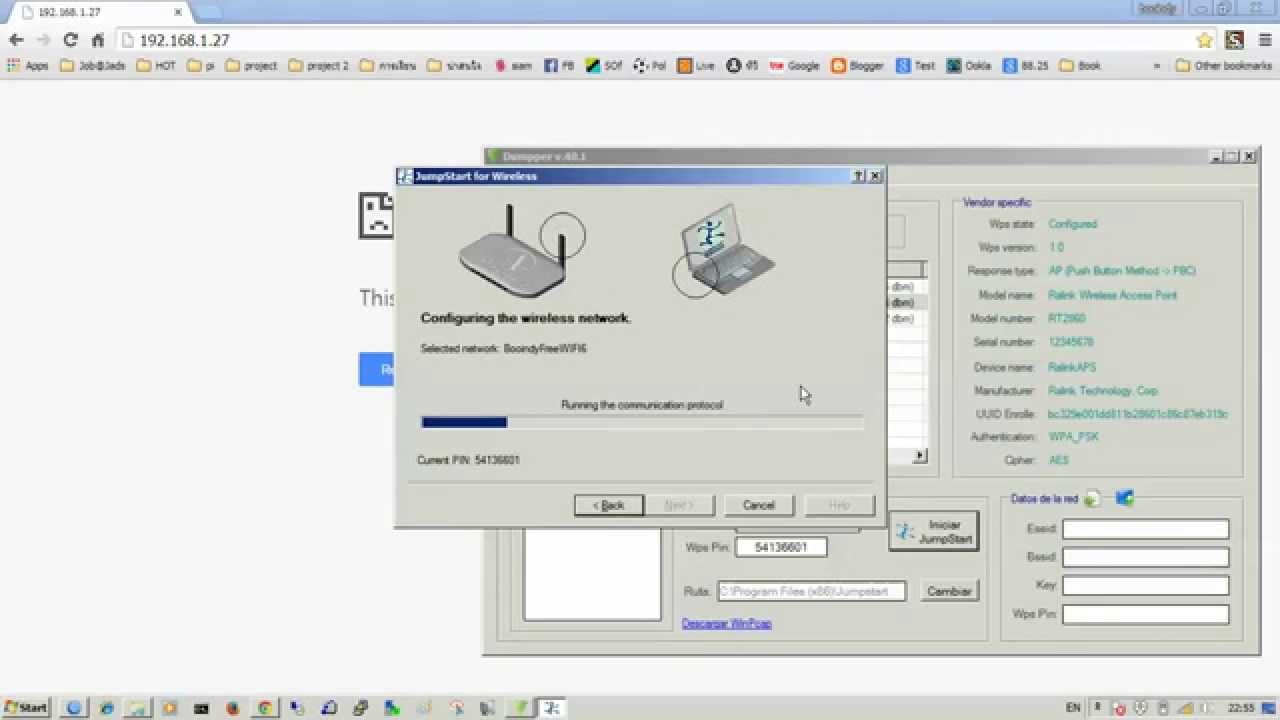Click the Wps Pin box showing 54136601

coord(781,548)
